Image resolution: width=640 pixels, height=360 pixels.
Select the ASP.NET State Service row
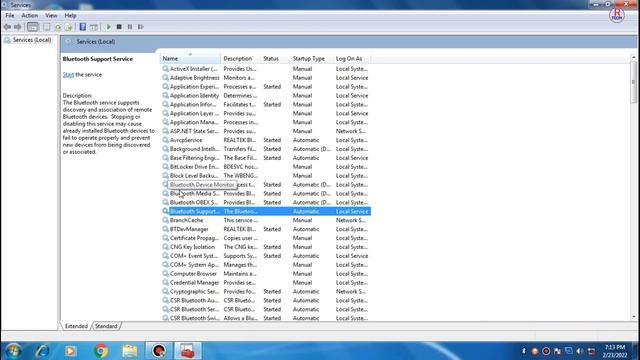(x=266, y=131)
